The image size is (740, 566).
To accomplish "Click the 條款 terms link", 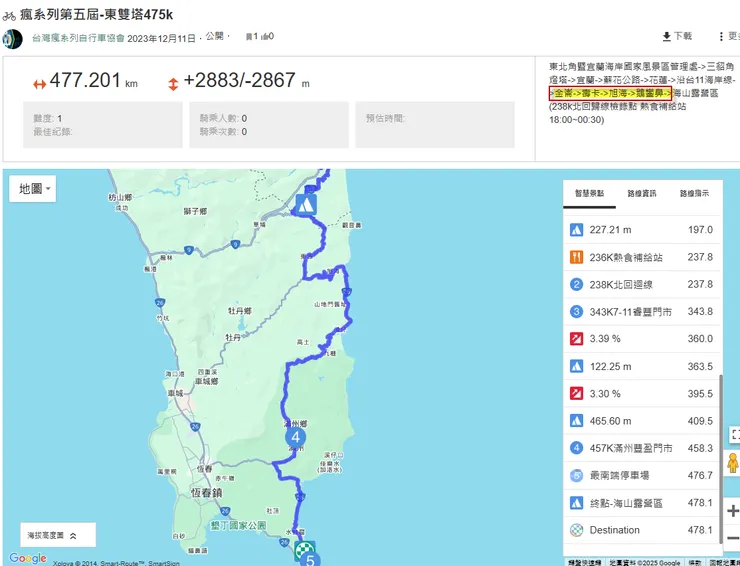I will click(x=695, y=563).
